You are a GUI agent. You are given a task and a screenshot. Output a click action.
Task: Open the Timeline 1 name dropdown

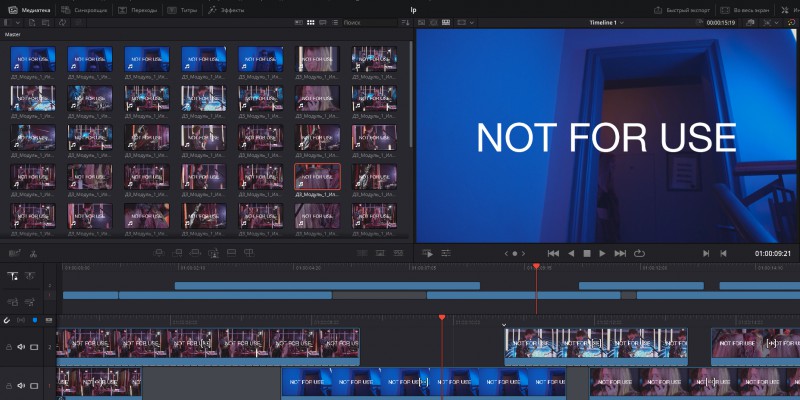607,22
